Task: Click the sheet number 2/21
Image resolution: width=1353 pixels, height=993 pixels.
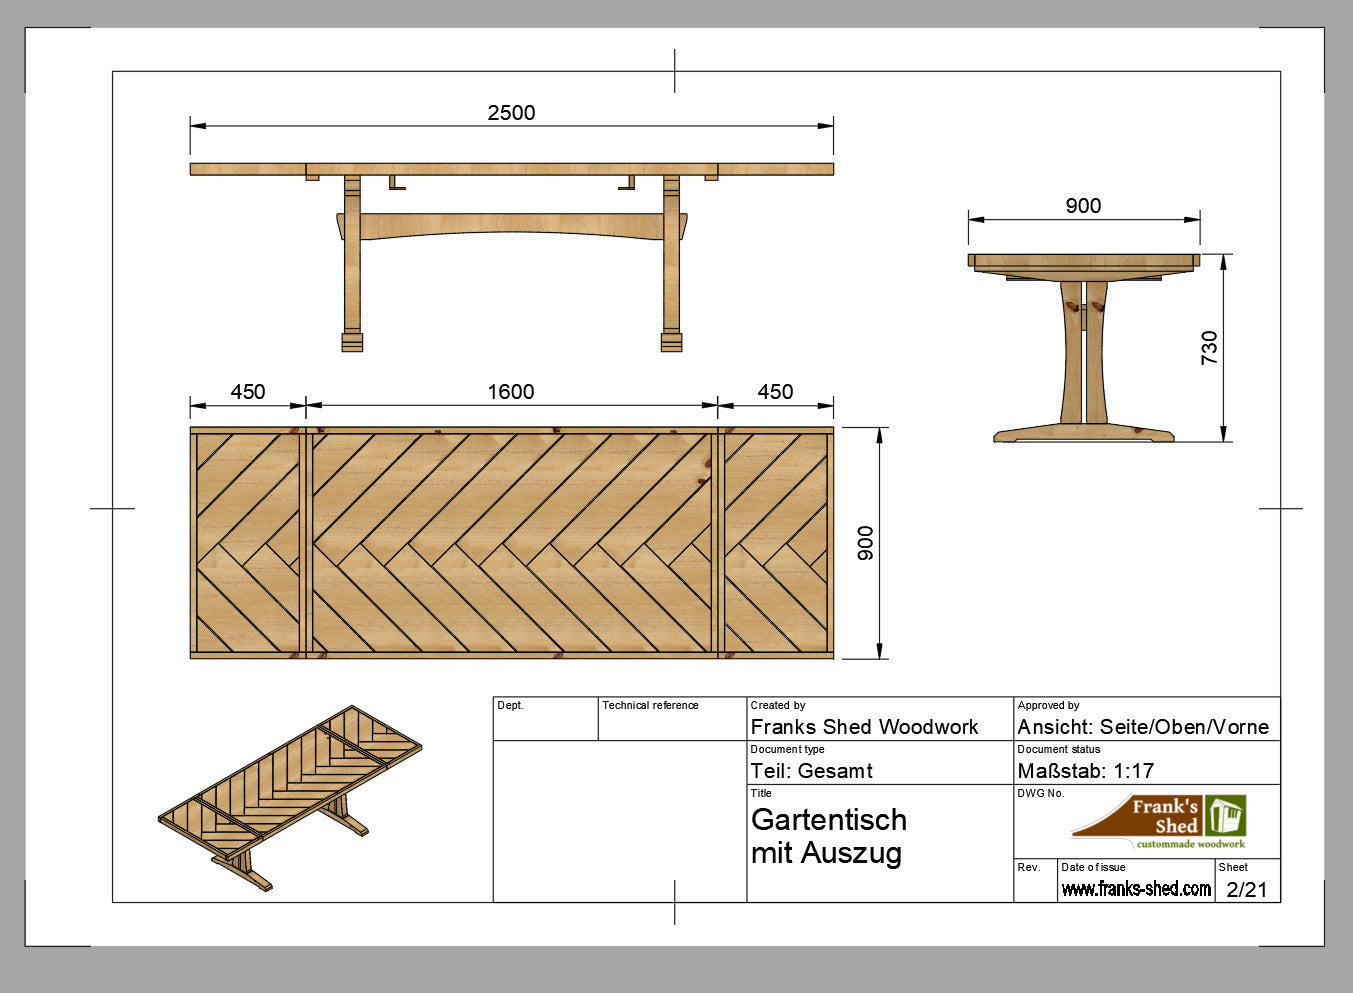Action: [x=1246, y=889]
